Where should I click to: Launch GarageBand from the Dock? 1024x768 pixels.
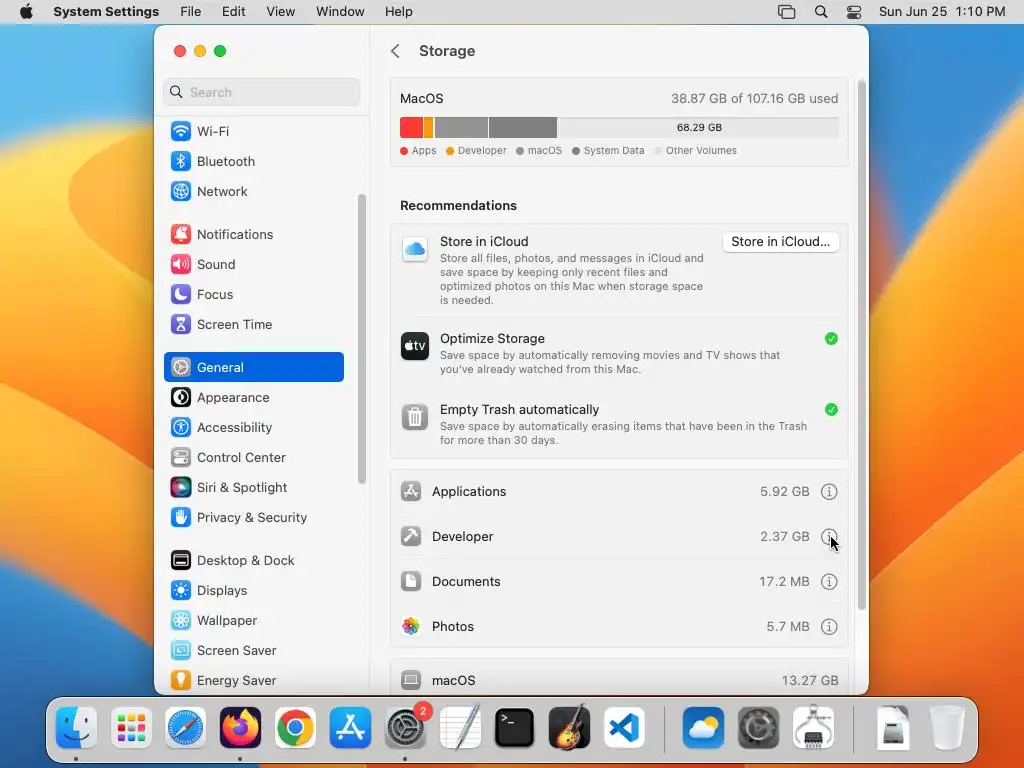click(x=569, y=727)
